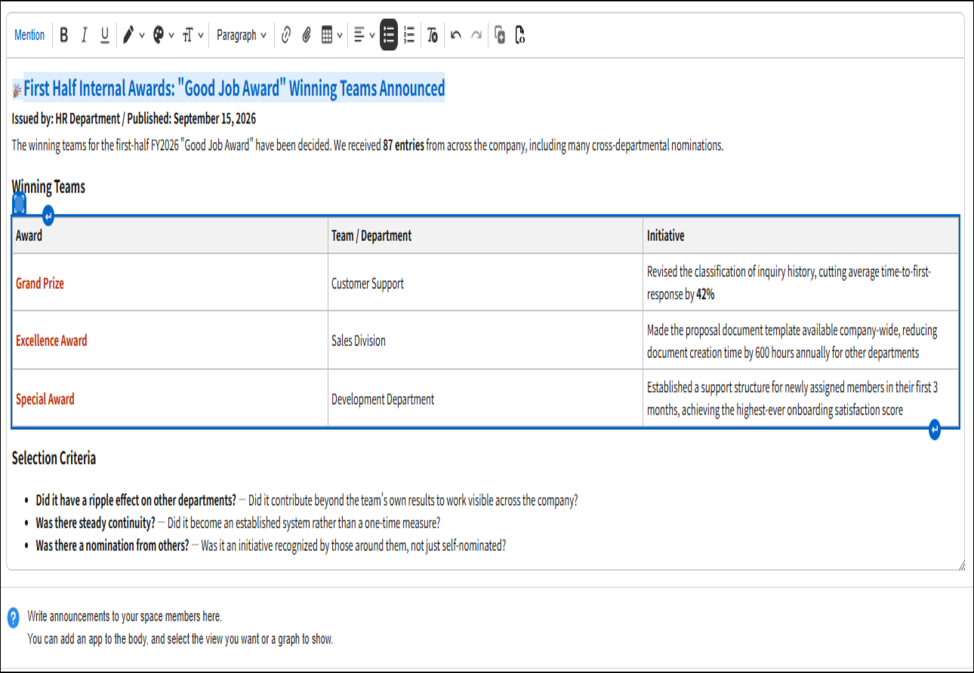974x673 pixels.
Task: Click the headline "First Half Internal Awards" text
Action: (x=234, y=88)
